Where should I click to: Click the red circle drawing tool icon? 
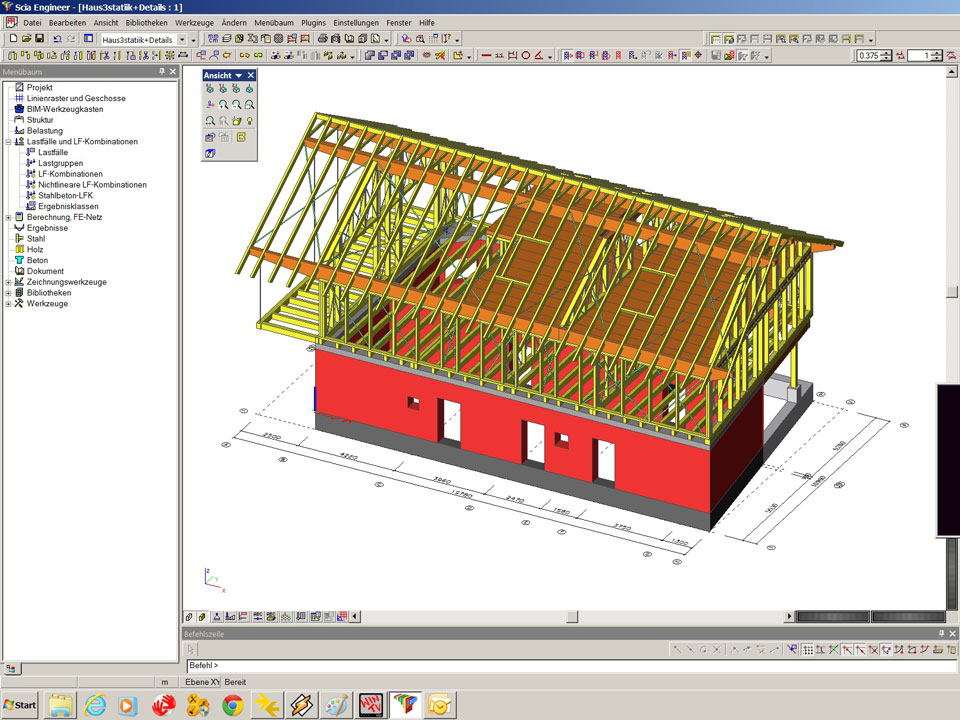click(526, 56)
